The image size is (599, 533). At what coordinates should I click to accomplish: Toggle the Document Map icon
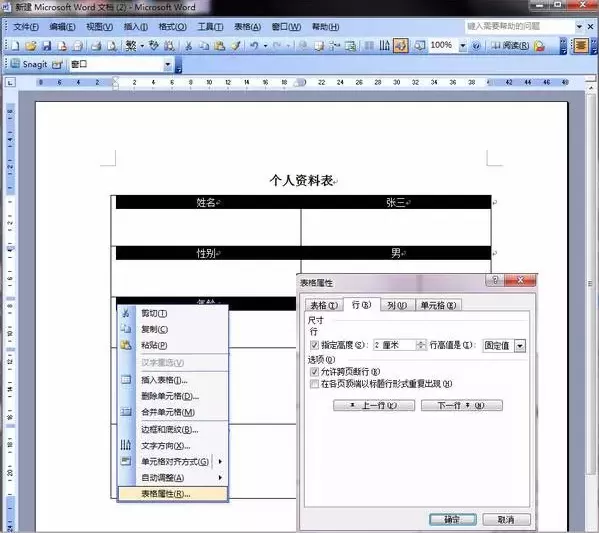point(419,46)
